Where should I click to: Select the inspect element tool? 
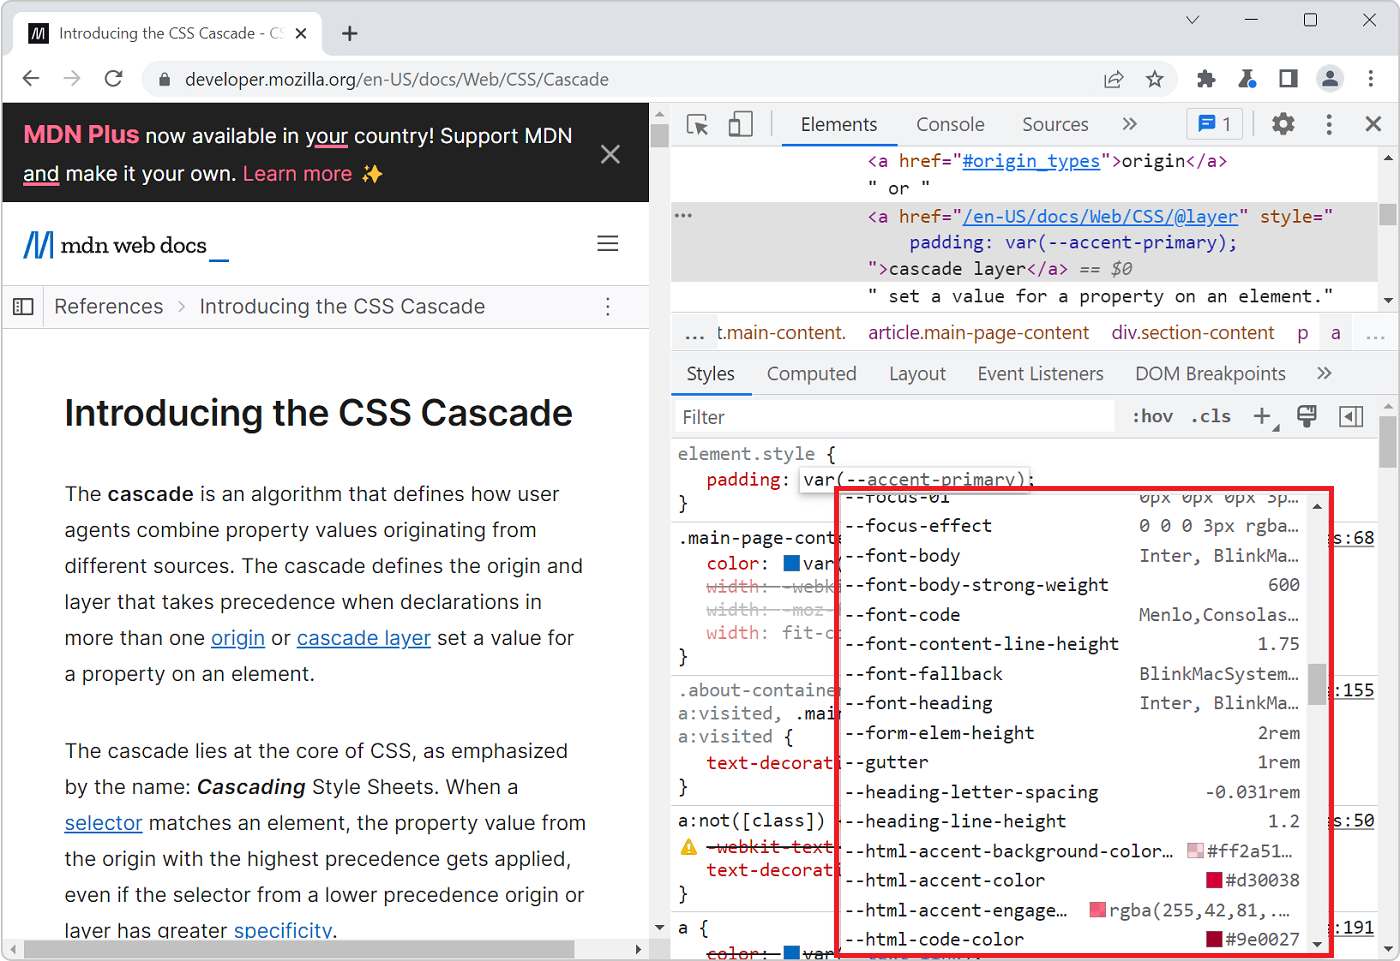tap(697, 124)
